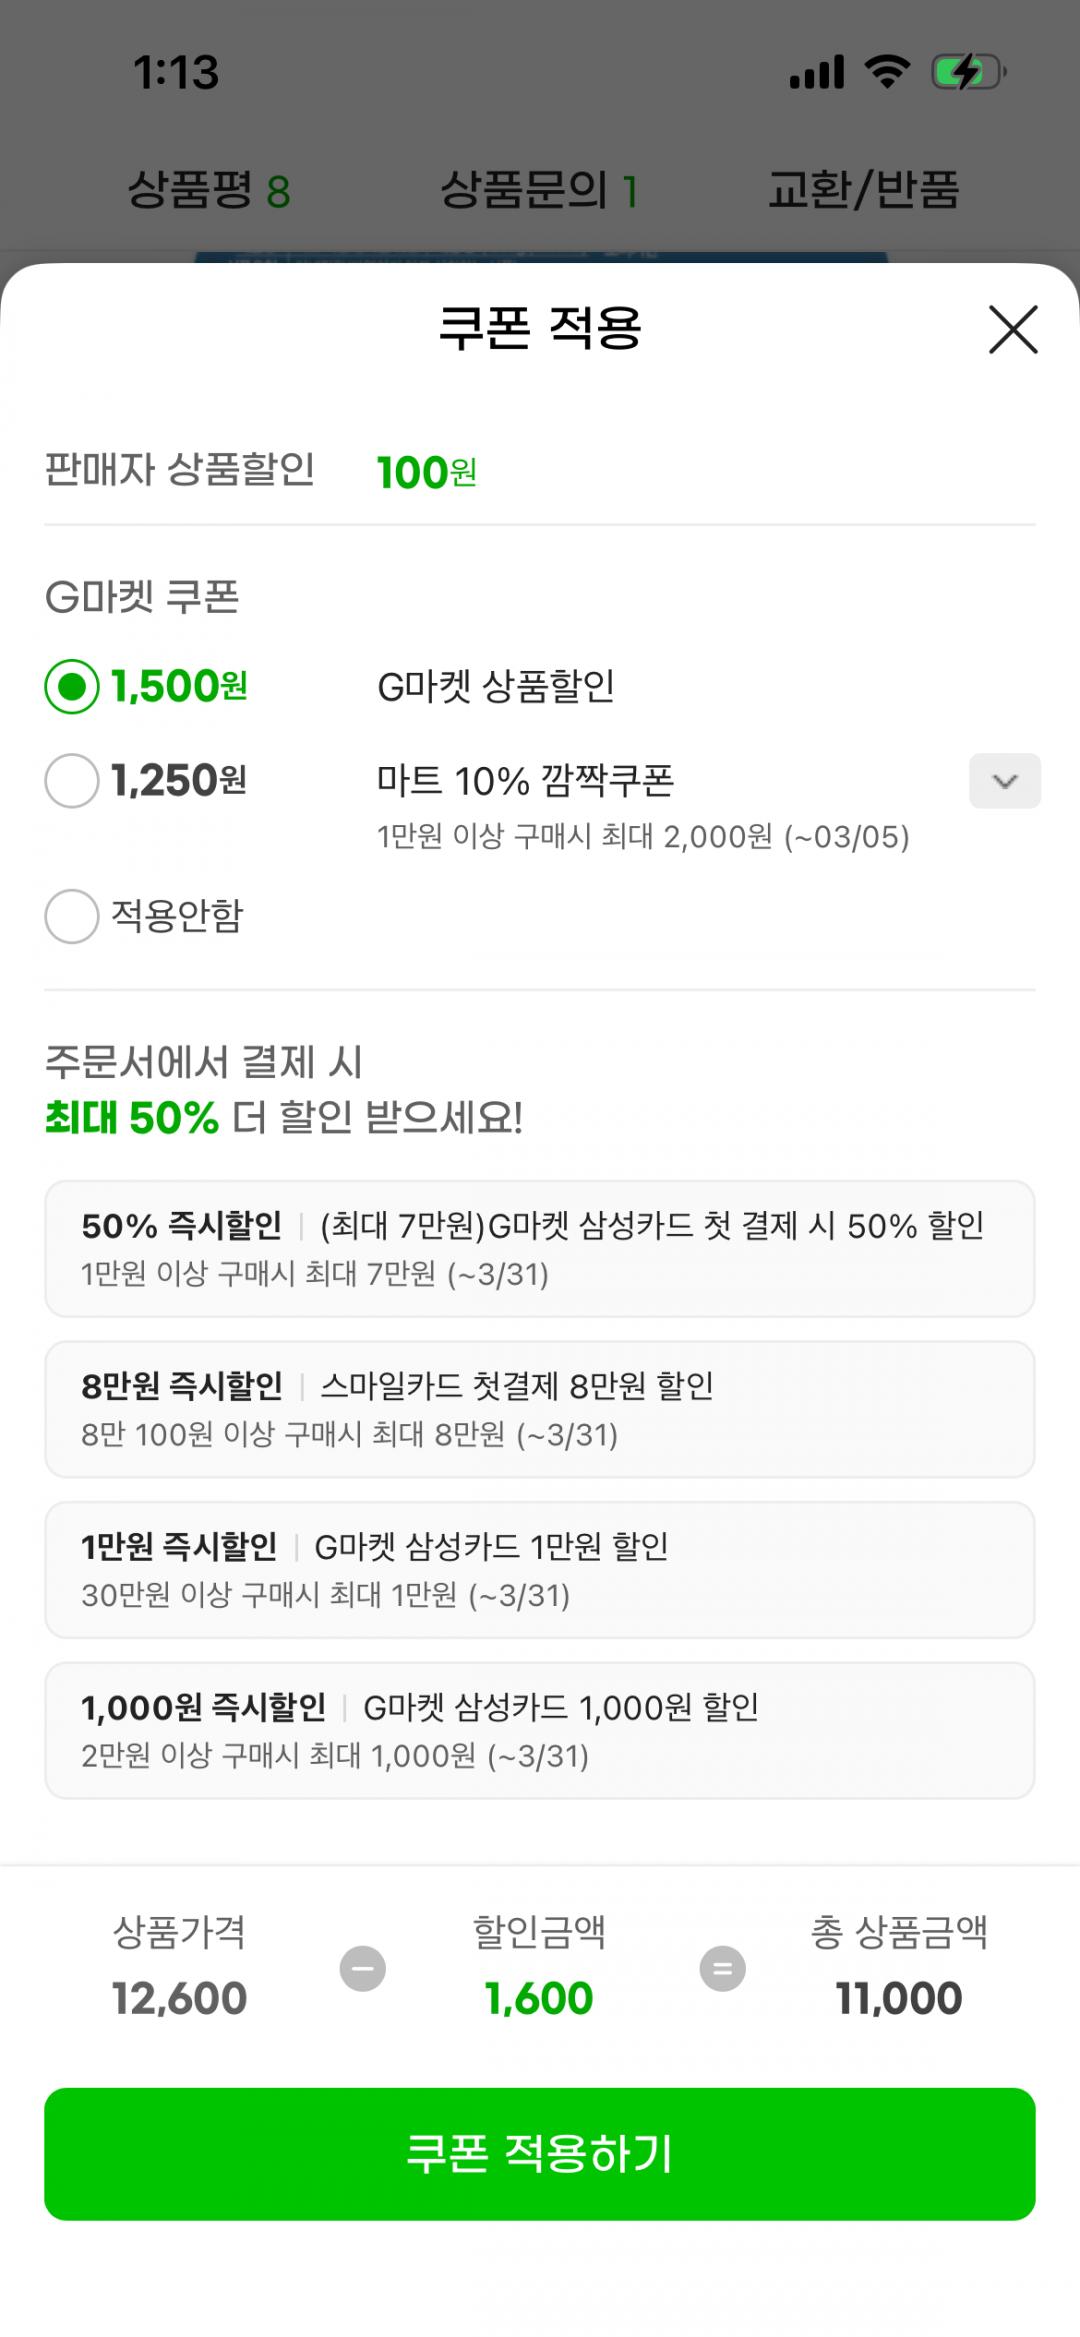
Task: Select the 1,250원 마트 10% 깜짝쿠폰 option
Action: tap(72, 780)
